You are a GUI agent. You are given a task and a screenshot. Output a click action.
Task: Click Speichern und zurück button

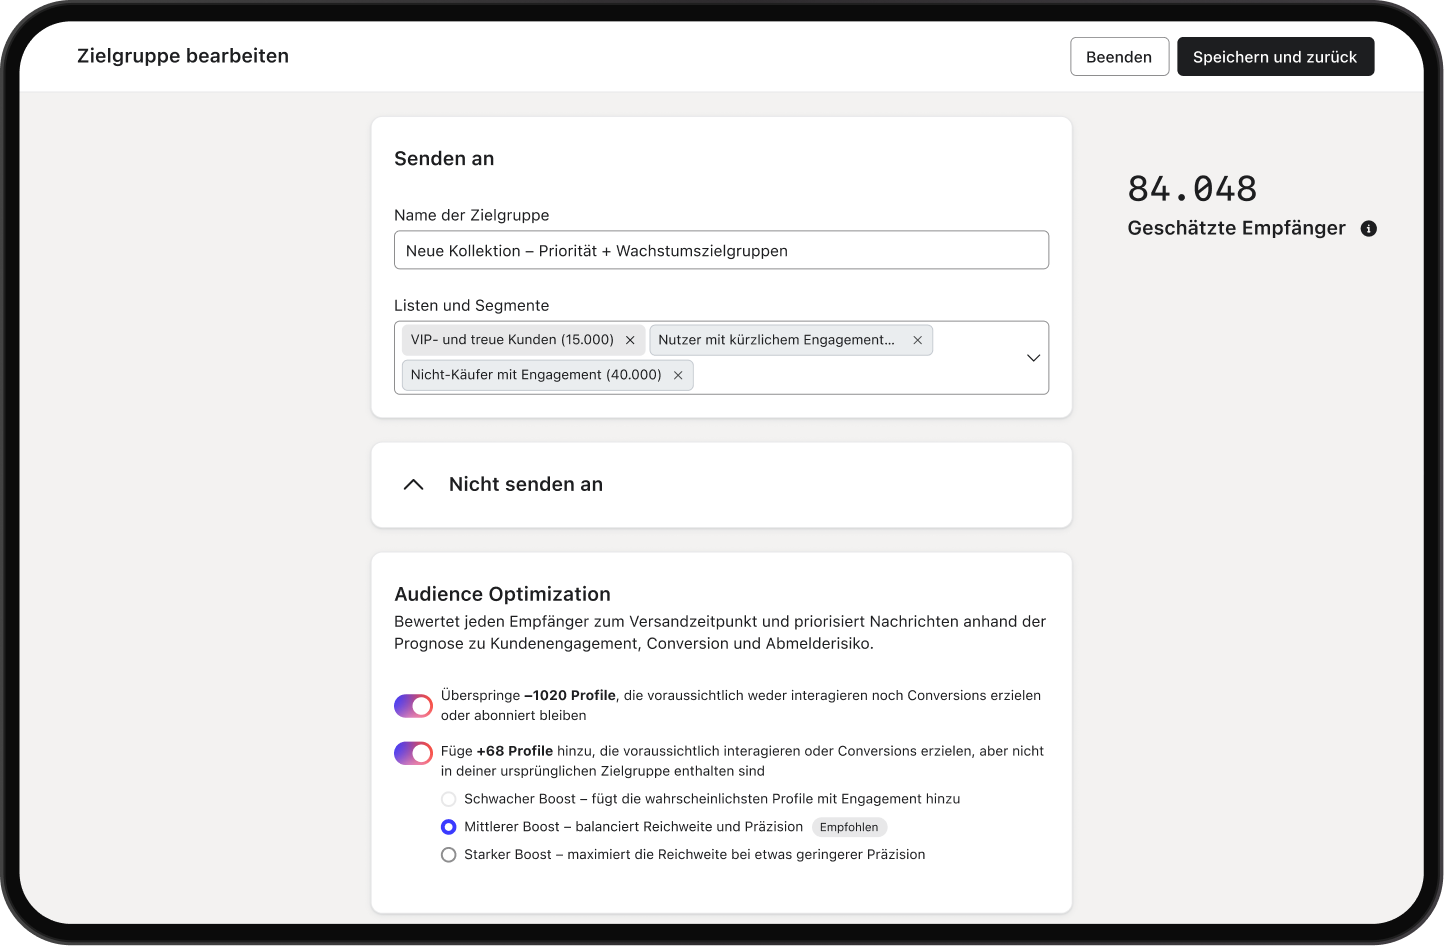[1275, 57]
